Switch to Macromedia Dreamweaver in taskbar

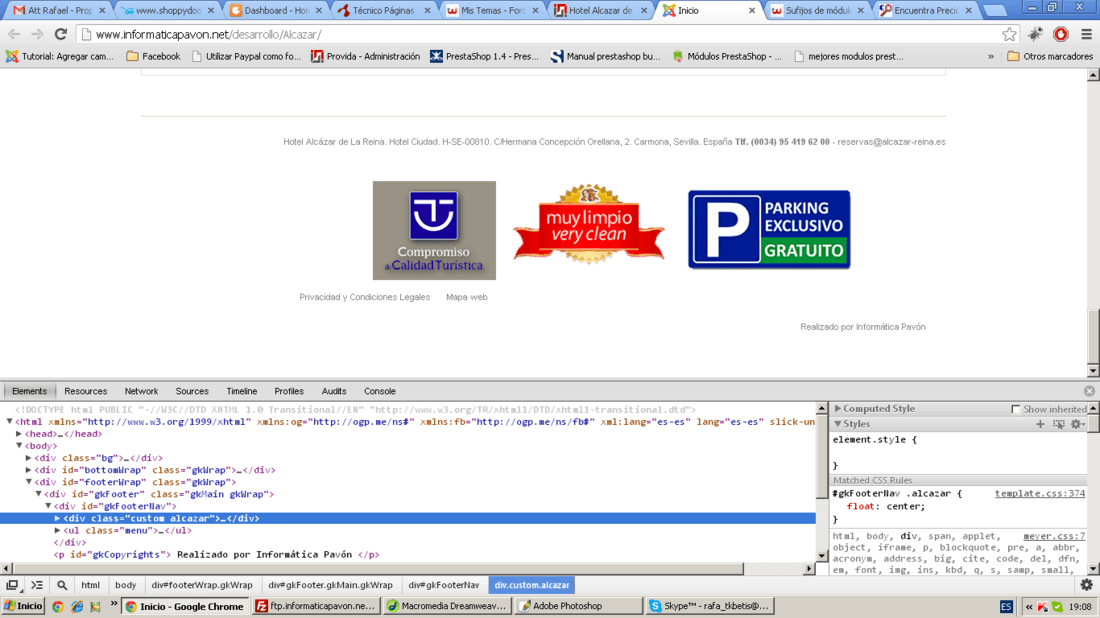coord(446,606)
